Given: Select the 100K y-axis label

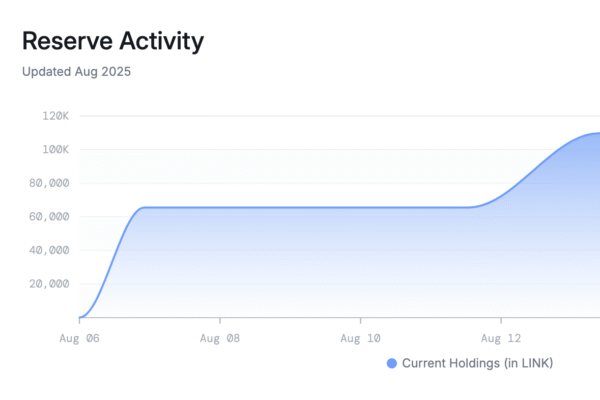Looking at the screenshot, I should pos(55,149).
